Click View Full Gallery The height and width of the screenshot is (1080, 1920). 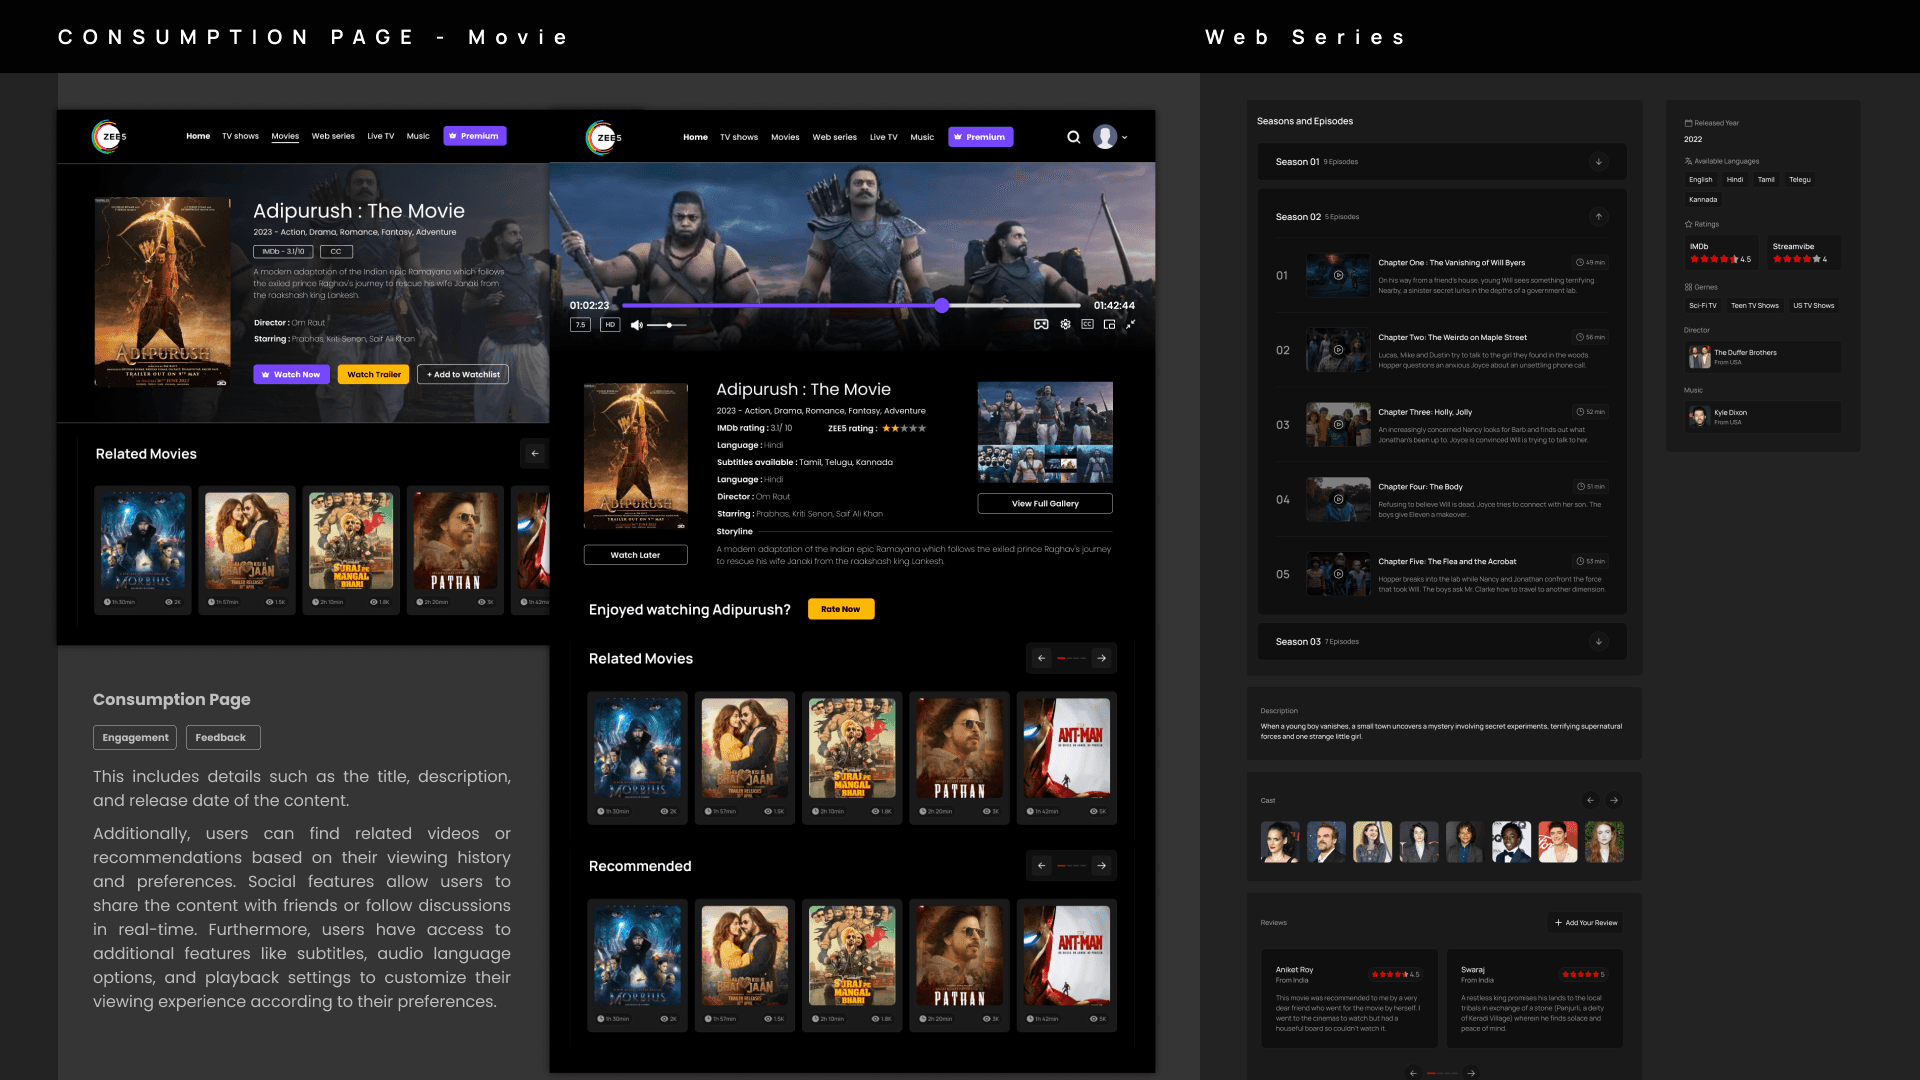click(1045, 504)
